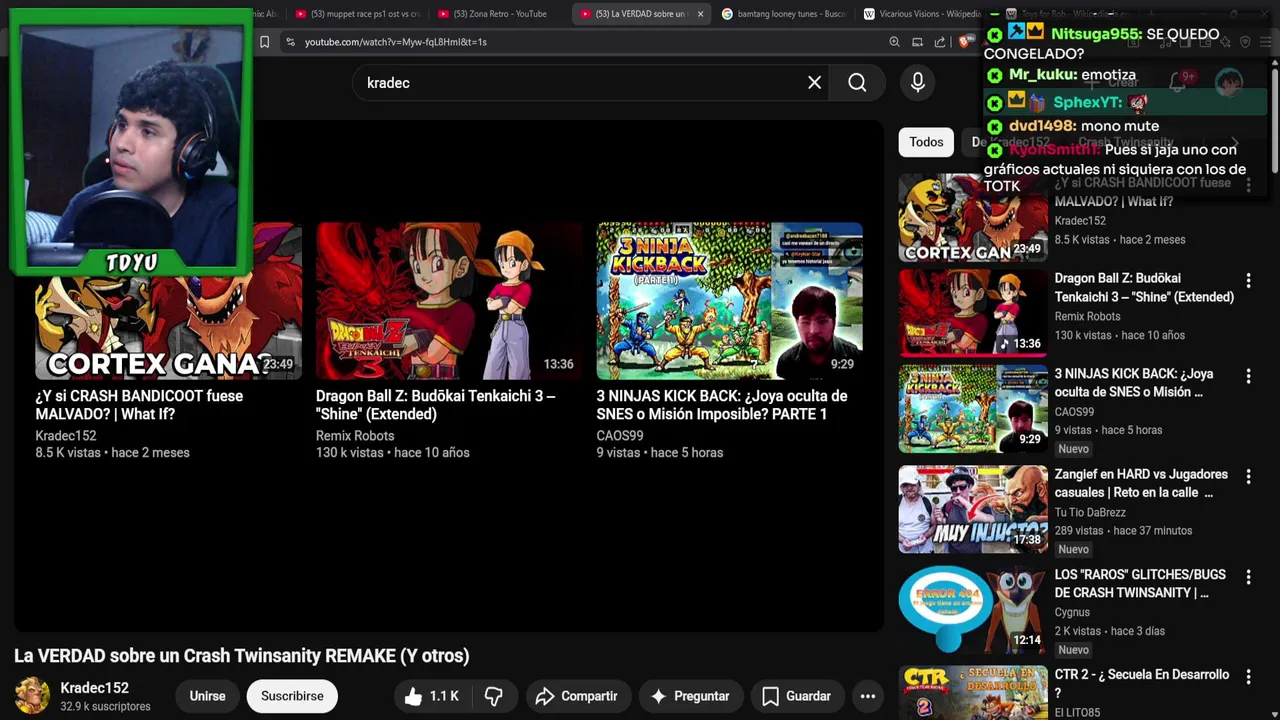This screenshot has height=720, width=1280.
Task: Click the magnifier search button
Action: pyautogui.click(x=857, y=83)
